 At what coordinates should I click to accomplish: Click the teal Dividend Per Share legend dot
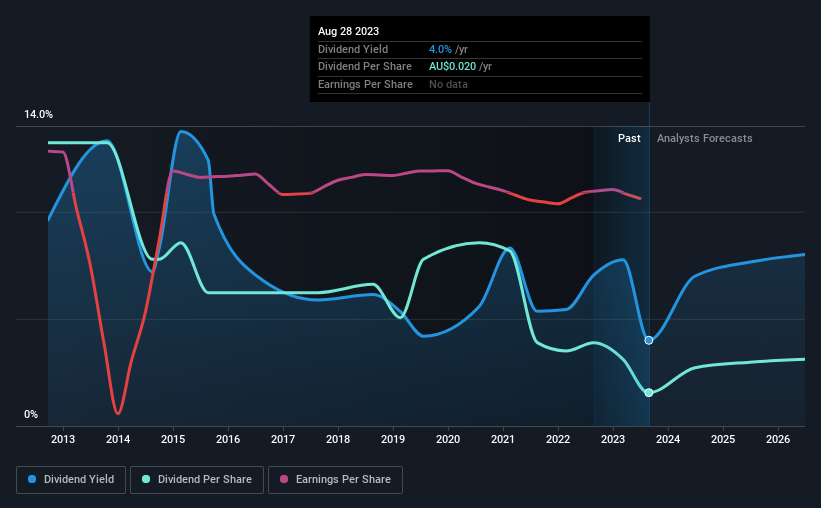146,479
